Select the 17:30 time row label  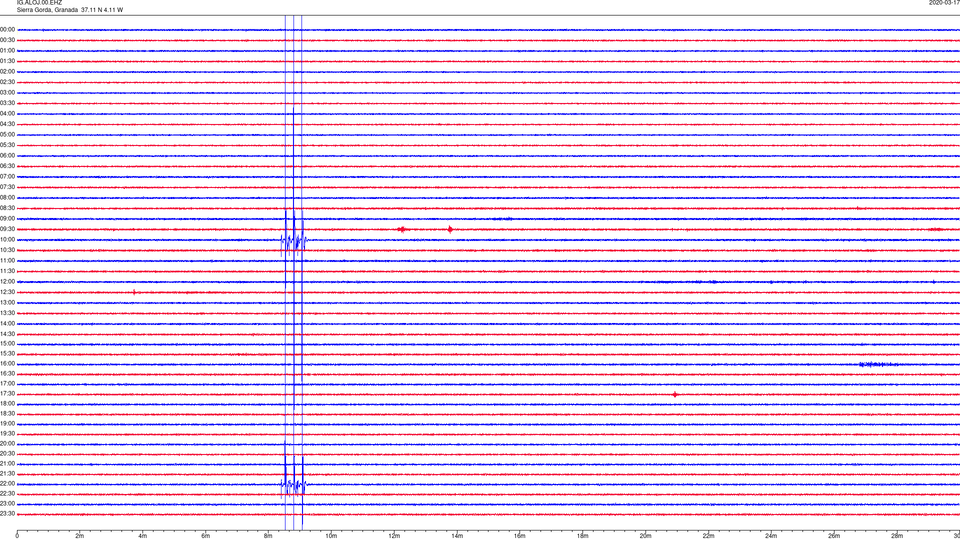[x=7, y=394]
